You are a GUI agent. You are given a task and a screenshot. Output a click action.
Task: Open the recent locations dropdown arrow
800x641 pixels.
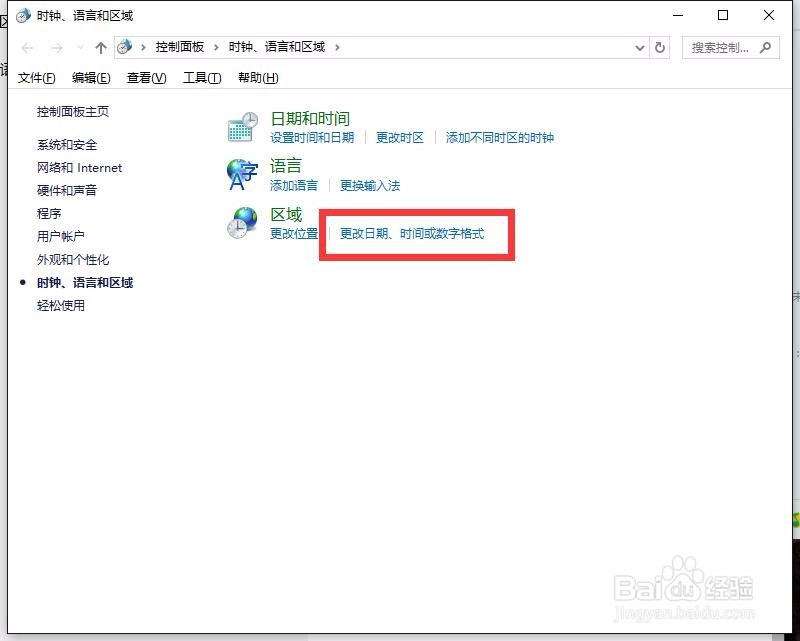pos(80,48)
